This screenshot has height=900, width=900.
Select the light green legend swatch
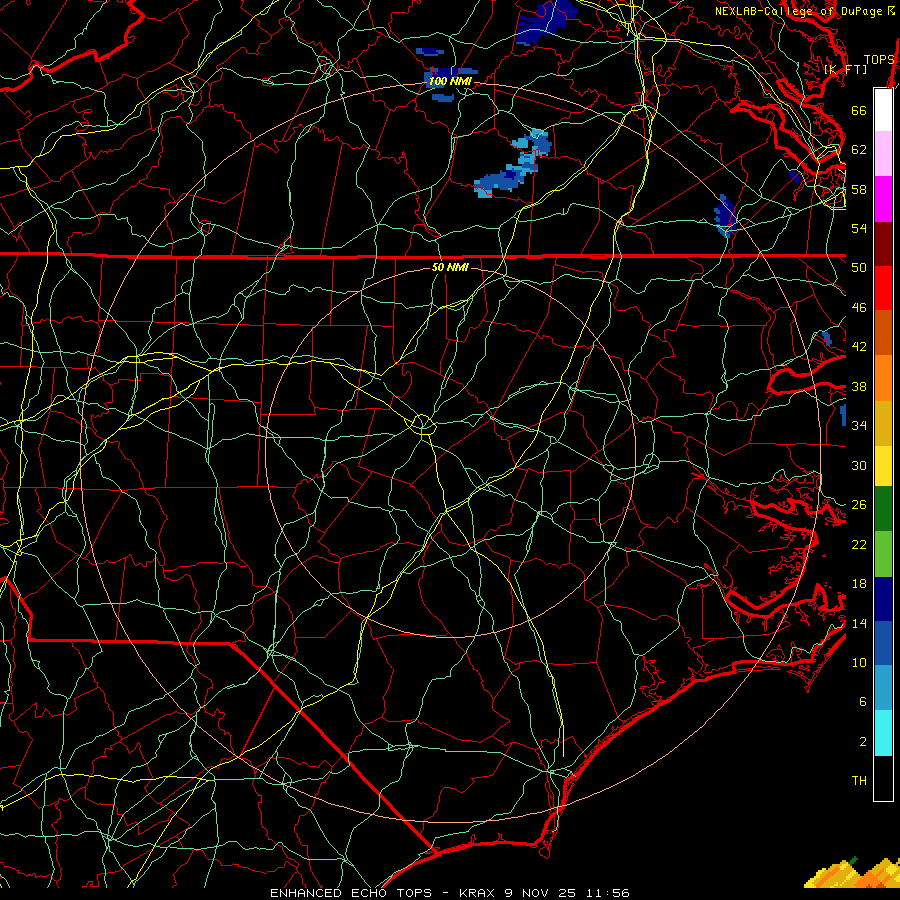pyautogui.click(x=883, y=554)
